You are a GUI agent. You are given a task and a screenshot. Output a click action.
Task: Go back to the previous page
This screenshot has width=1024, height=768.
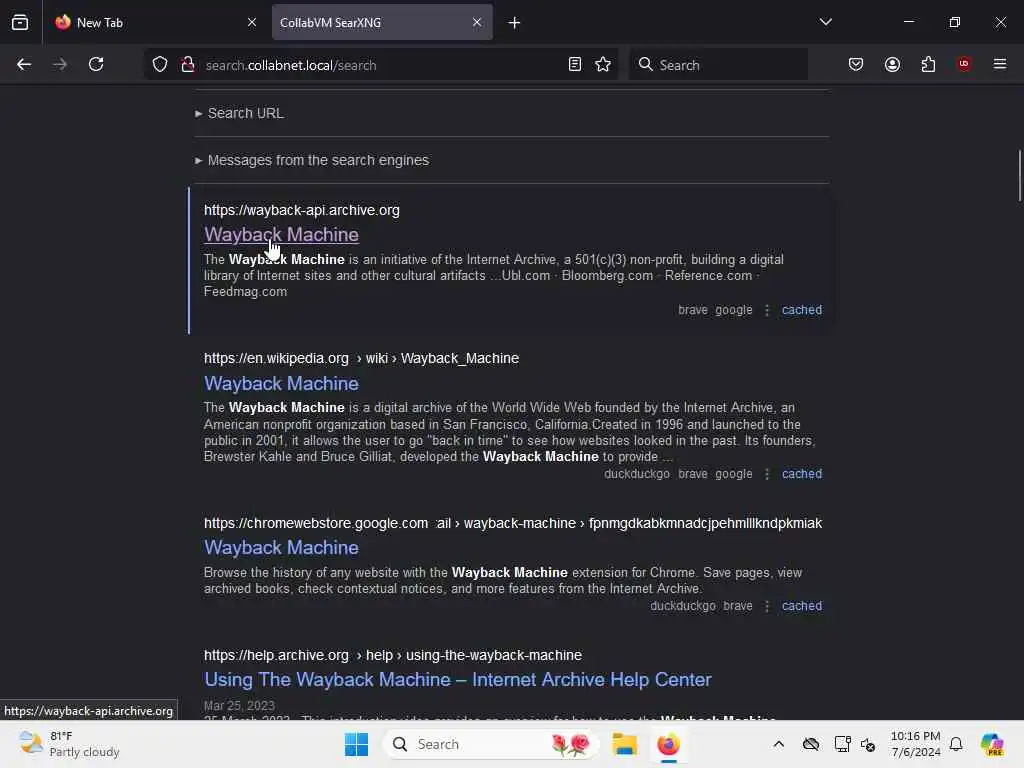point(24,64)
